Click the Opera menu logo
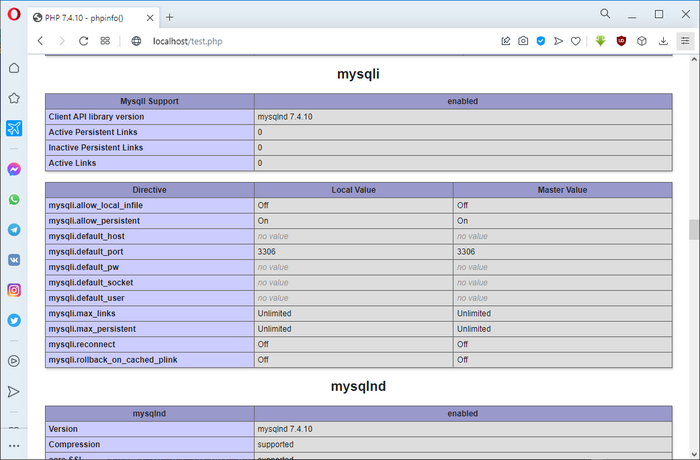Viewport: 700px width, 460px height. pyautogui.click(x=13, y=15)
